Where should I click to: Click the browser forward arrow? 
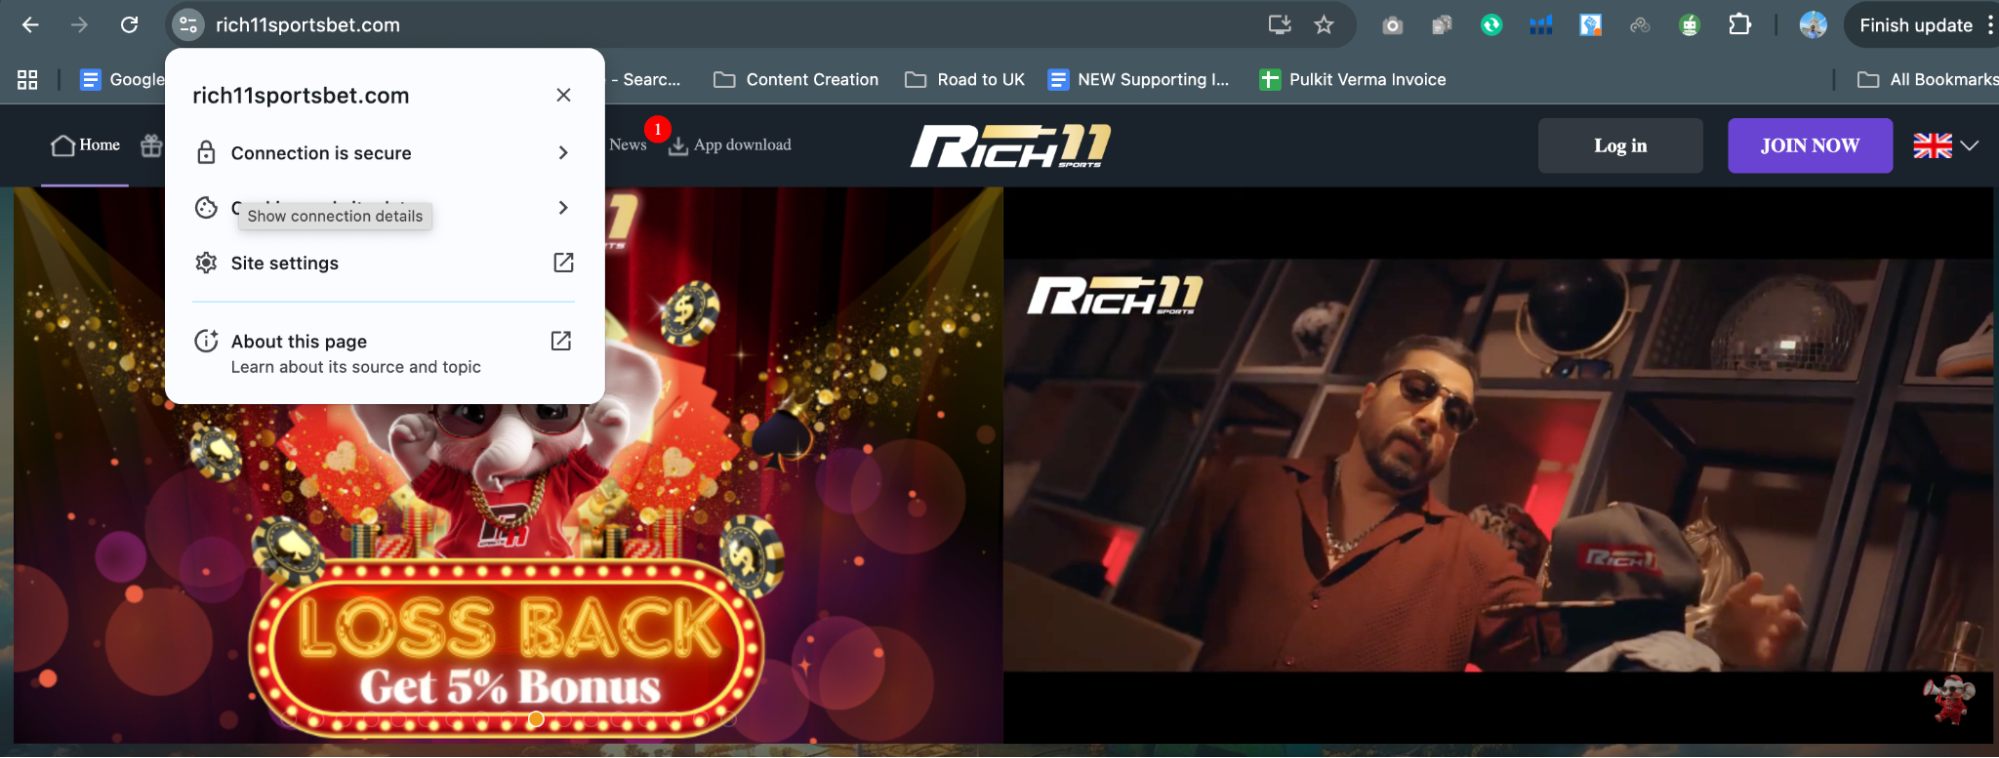80,25
